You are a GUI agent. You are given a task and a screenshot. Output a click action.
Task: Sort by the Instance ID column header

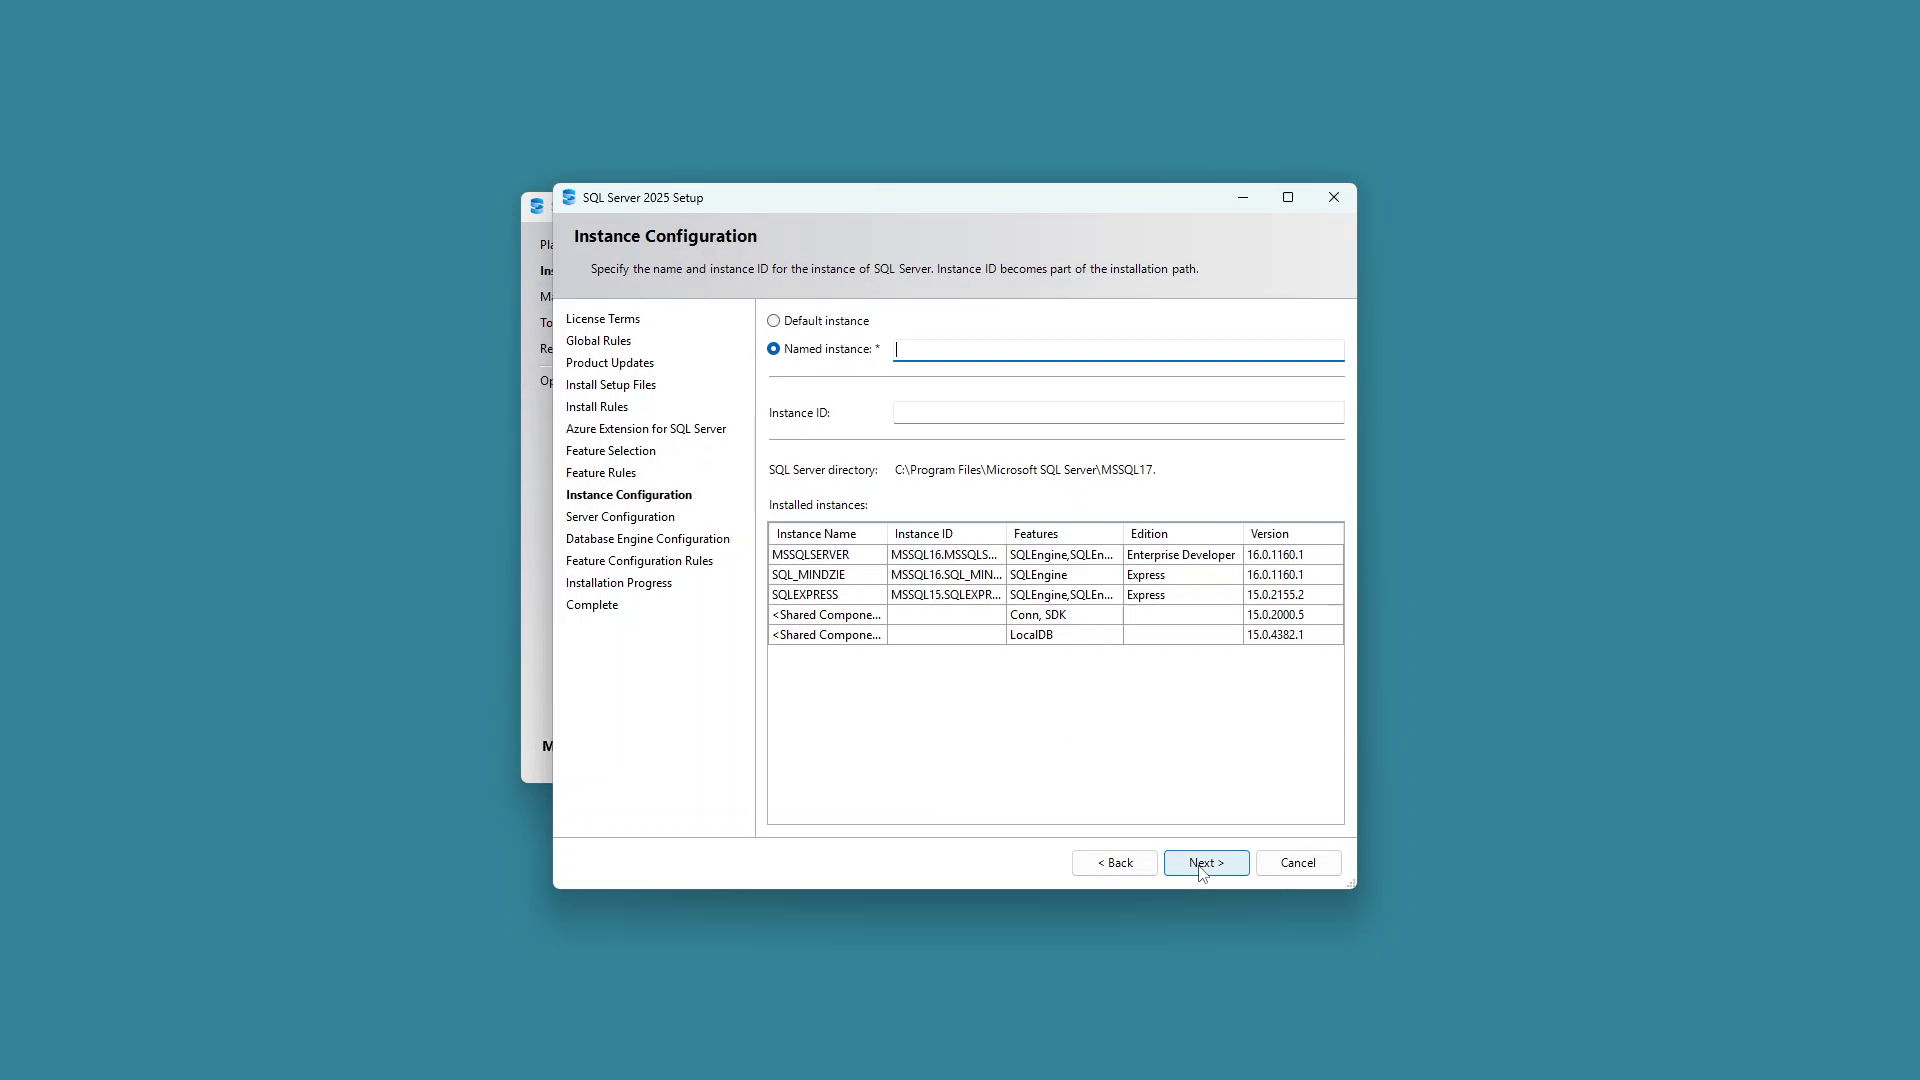[946, 534]
